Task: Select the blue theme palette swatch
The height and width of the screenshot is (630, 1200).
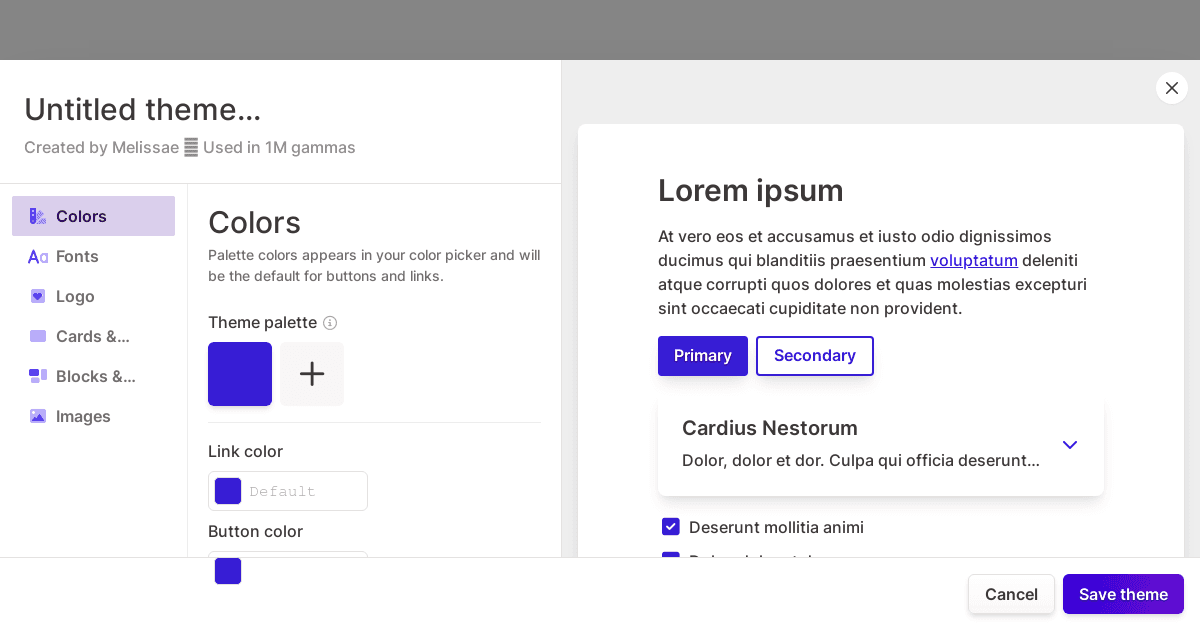Action: coord(240,374)
